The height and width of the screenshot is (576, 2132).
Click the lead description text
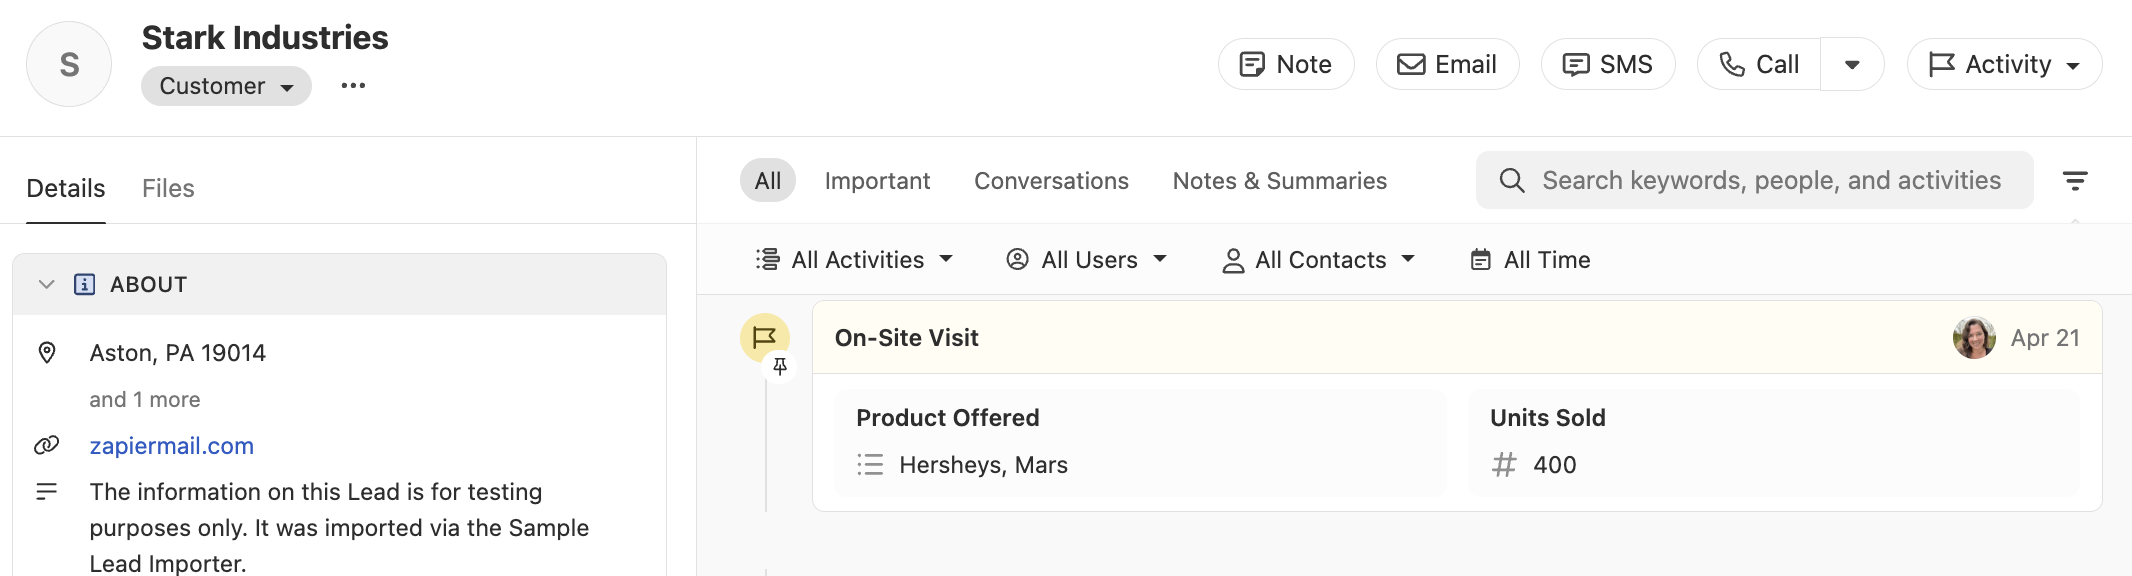(340, 528)
